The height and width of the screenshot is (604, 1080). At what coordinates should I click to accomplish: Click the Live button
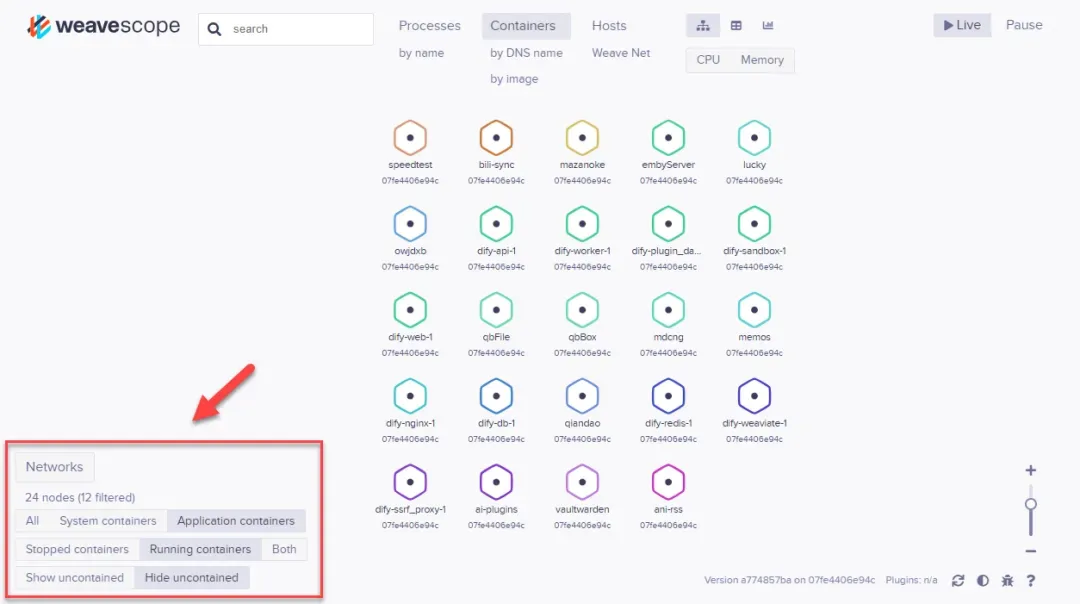click(x=962, y=25)
